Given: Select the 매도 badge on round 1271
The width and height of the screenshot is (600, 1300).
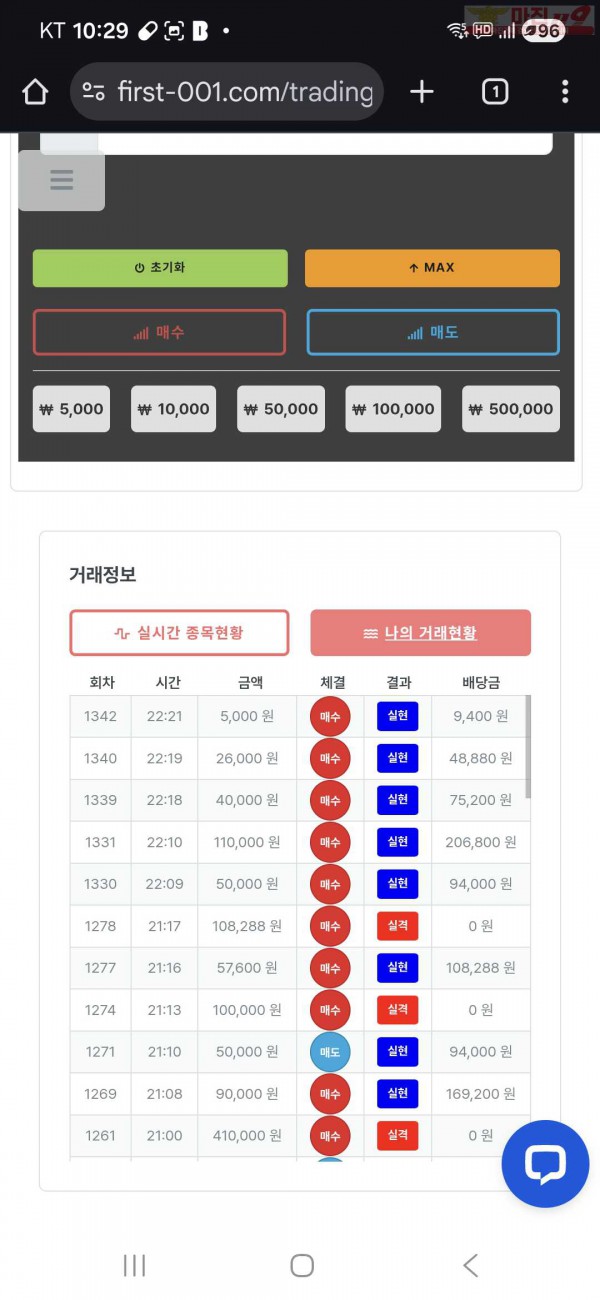Looking at the screenshot, I should click(330, 1052).
